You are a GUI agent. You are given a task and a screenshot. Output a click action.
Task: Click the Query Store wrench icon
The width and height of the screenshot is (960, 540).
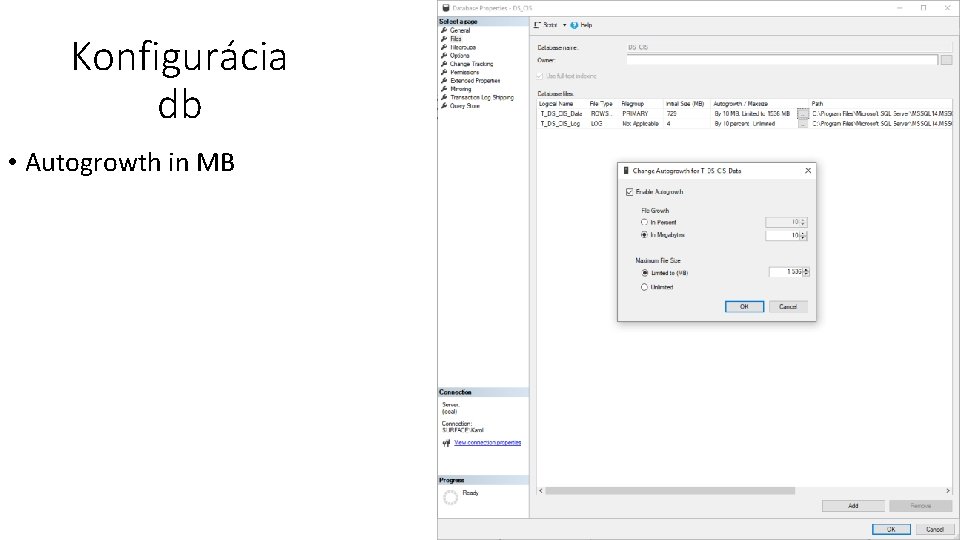click(444, 106)
